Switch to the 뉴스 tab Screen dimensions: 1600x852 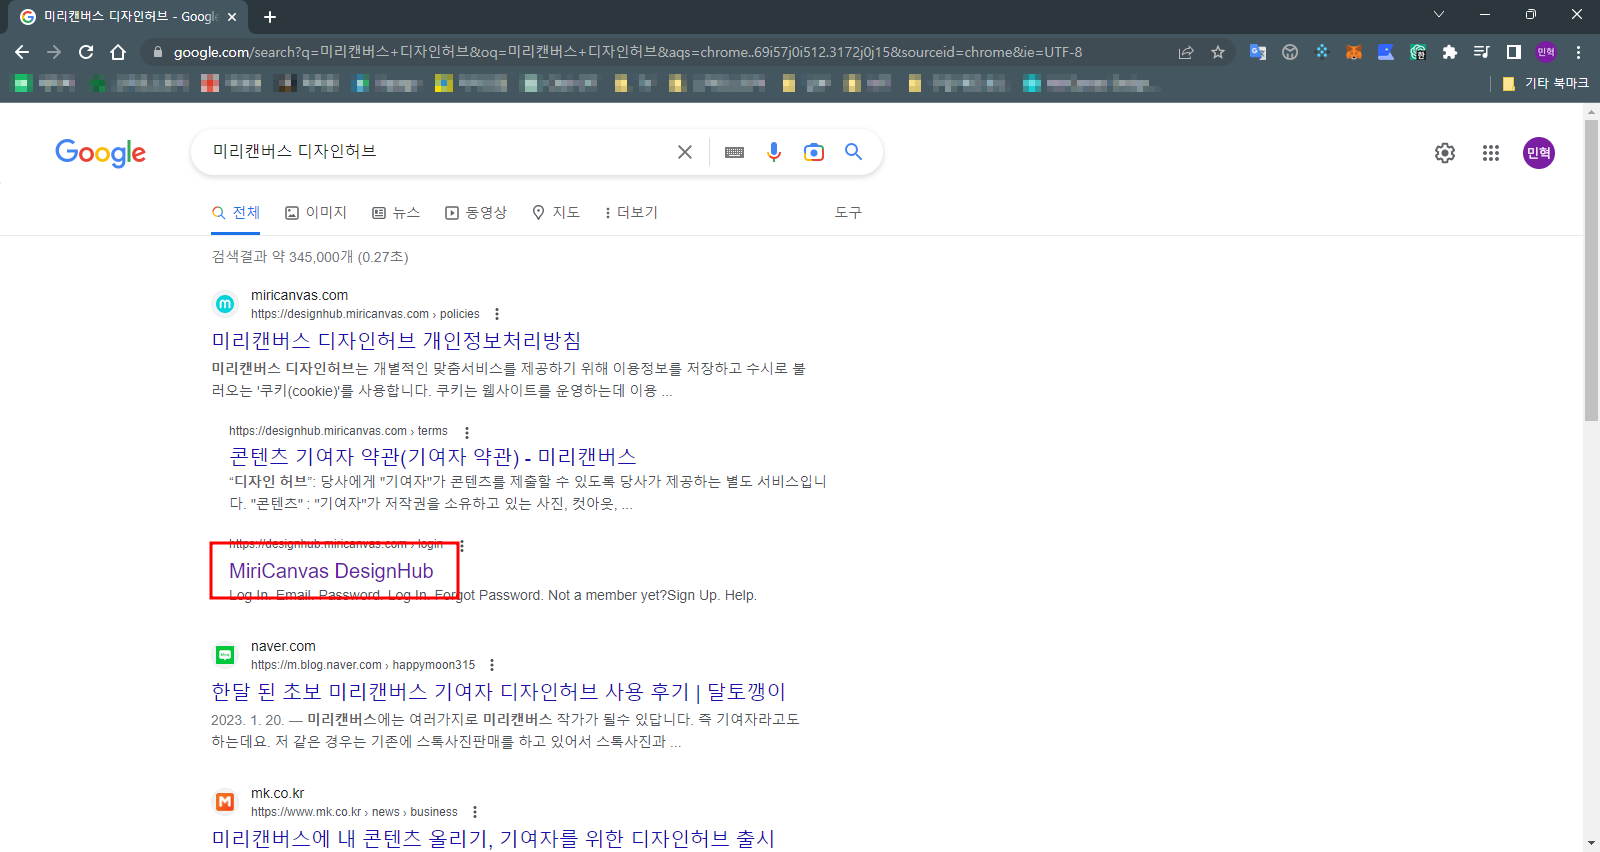coord(396,212)
